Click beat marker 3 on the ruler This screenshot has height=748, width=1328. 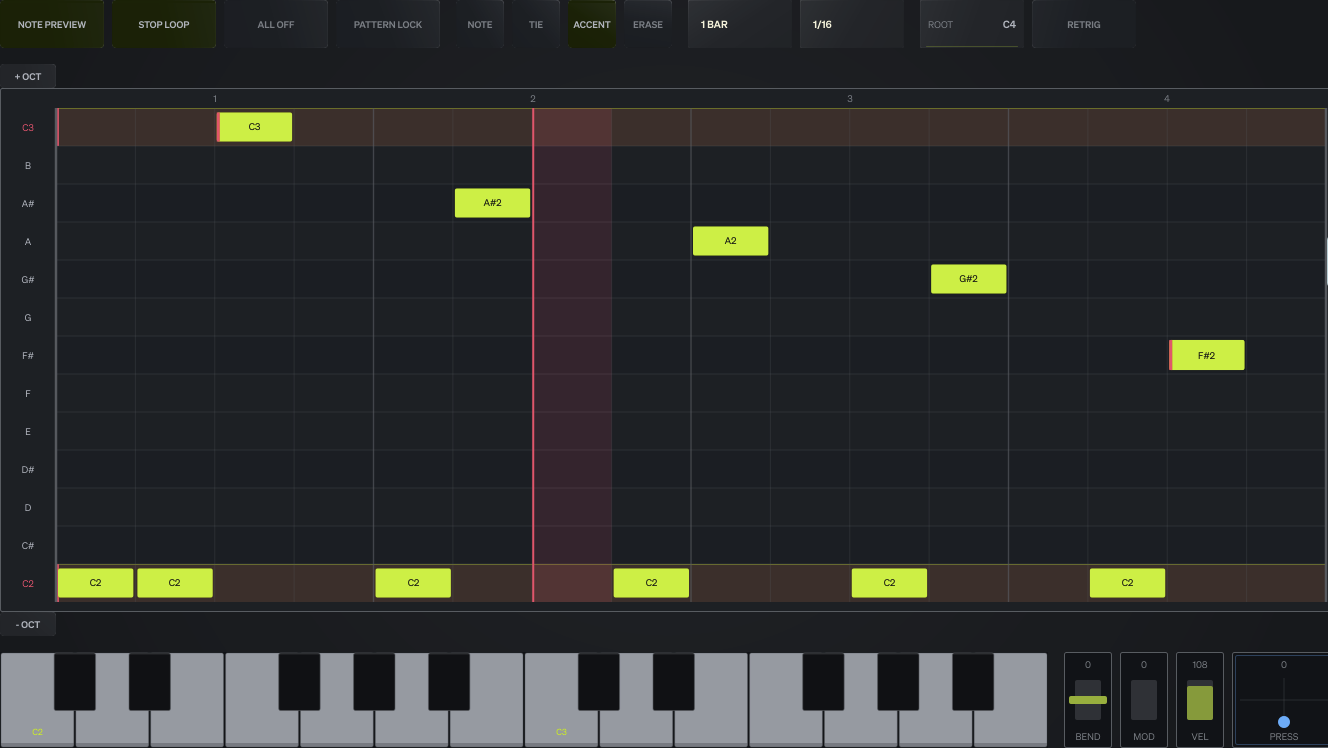850,99
